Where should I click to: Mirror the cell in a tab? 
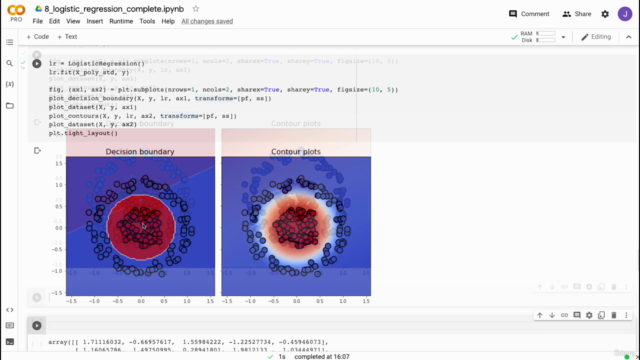601,315
